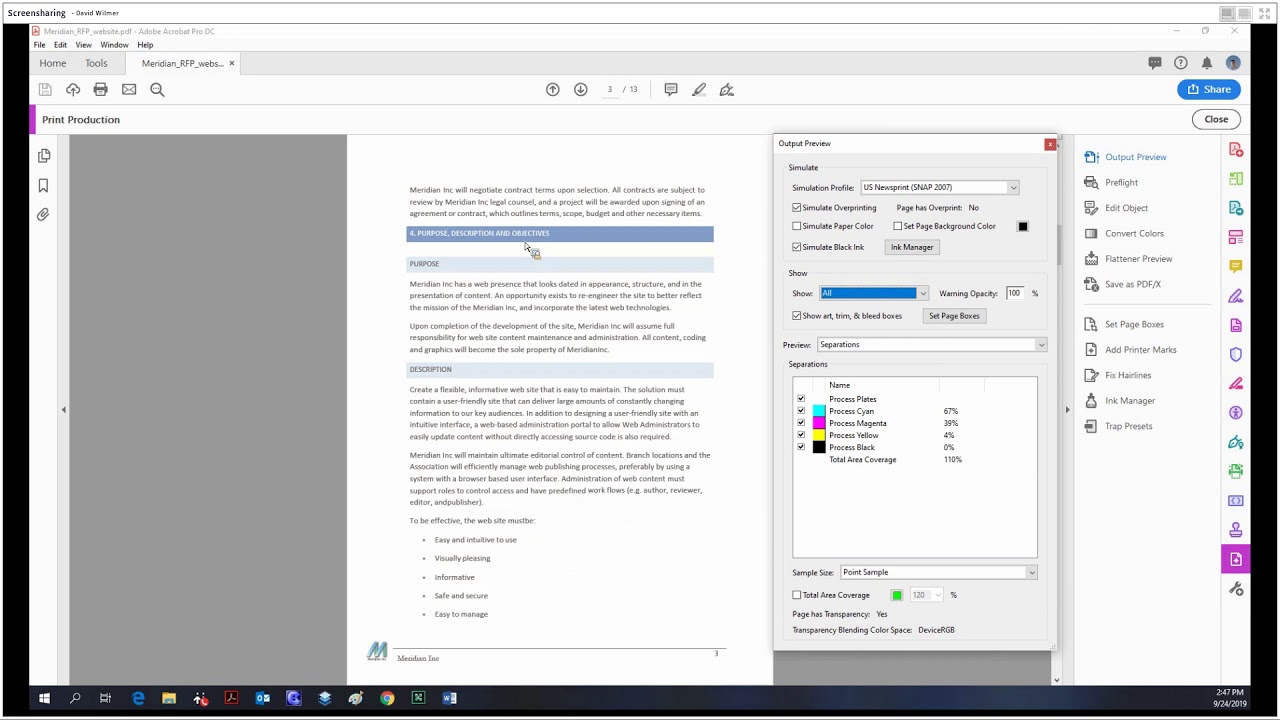Toggle Process Magenta separation checkbox
The height and width of the screenshot is (720, 1280).
pyautogui.click(x=801, y=423)
